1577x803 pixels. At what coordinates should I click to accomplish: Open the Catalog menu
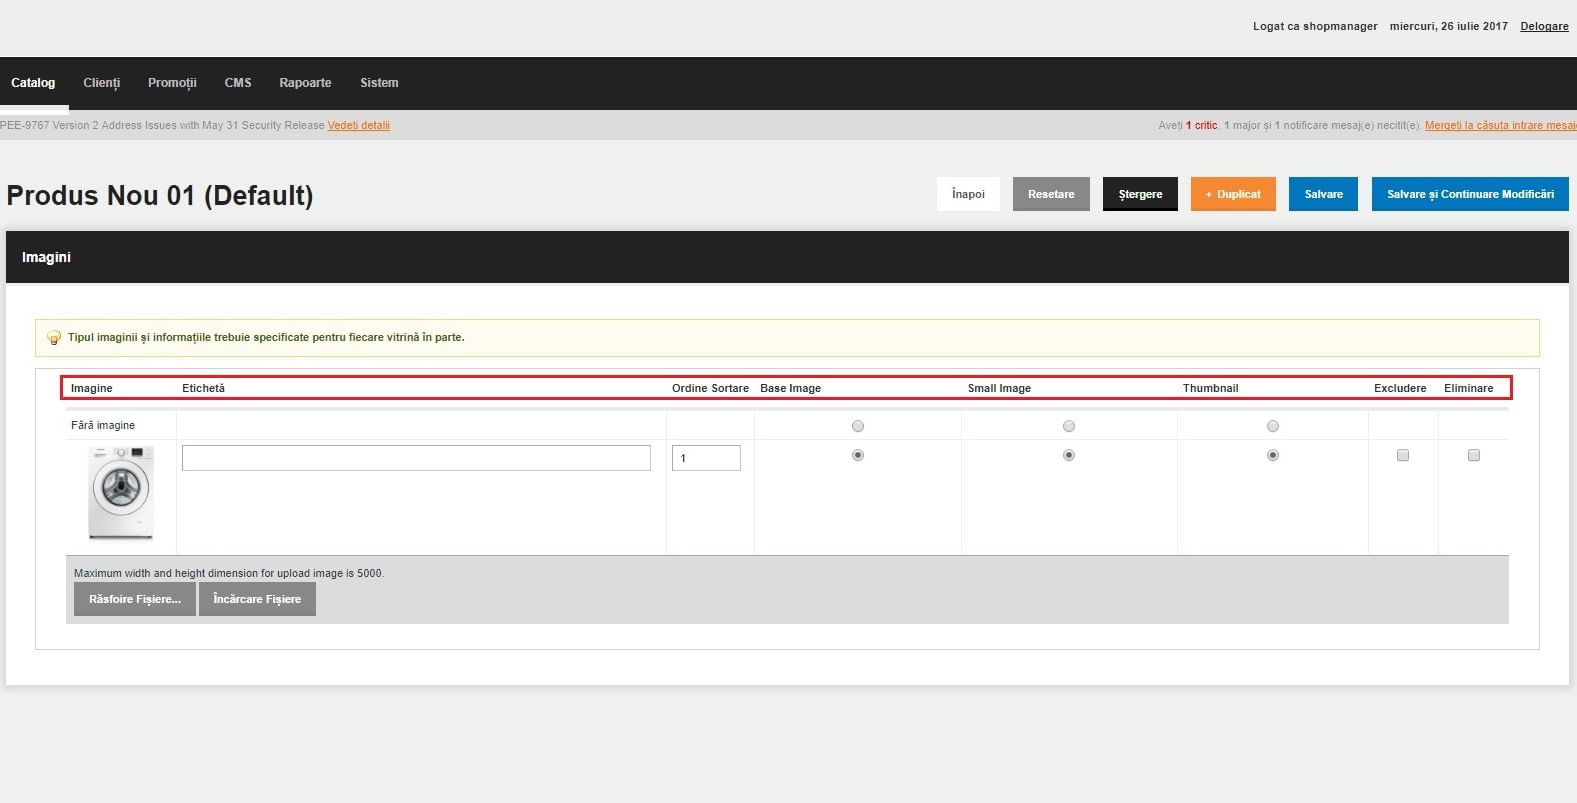(x=33, y=83)
